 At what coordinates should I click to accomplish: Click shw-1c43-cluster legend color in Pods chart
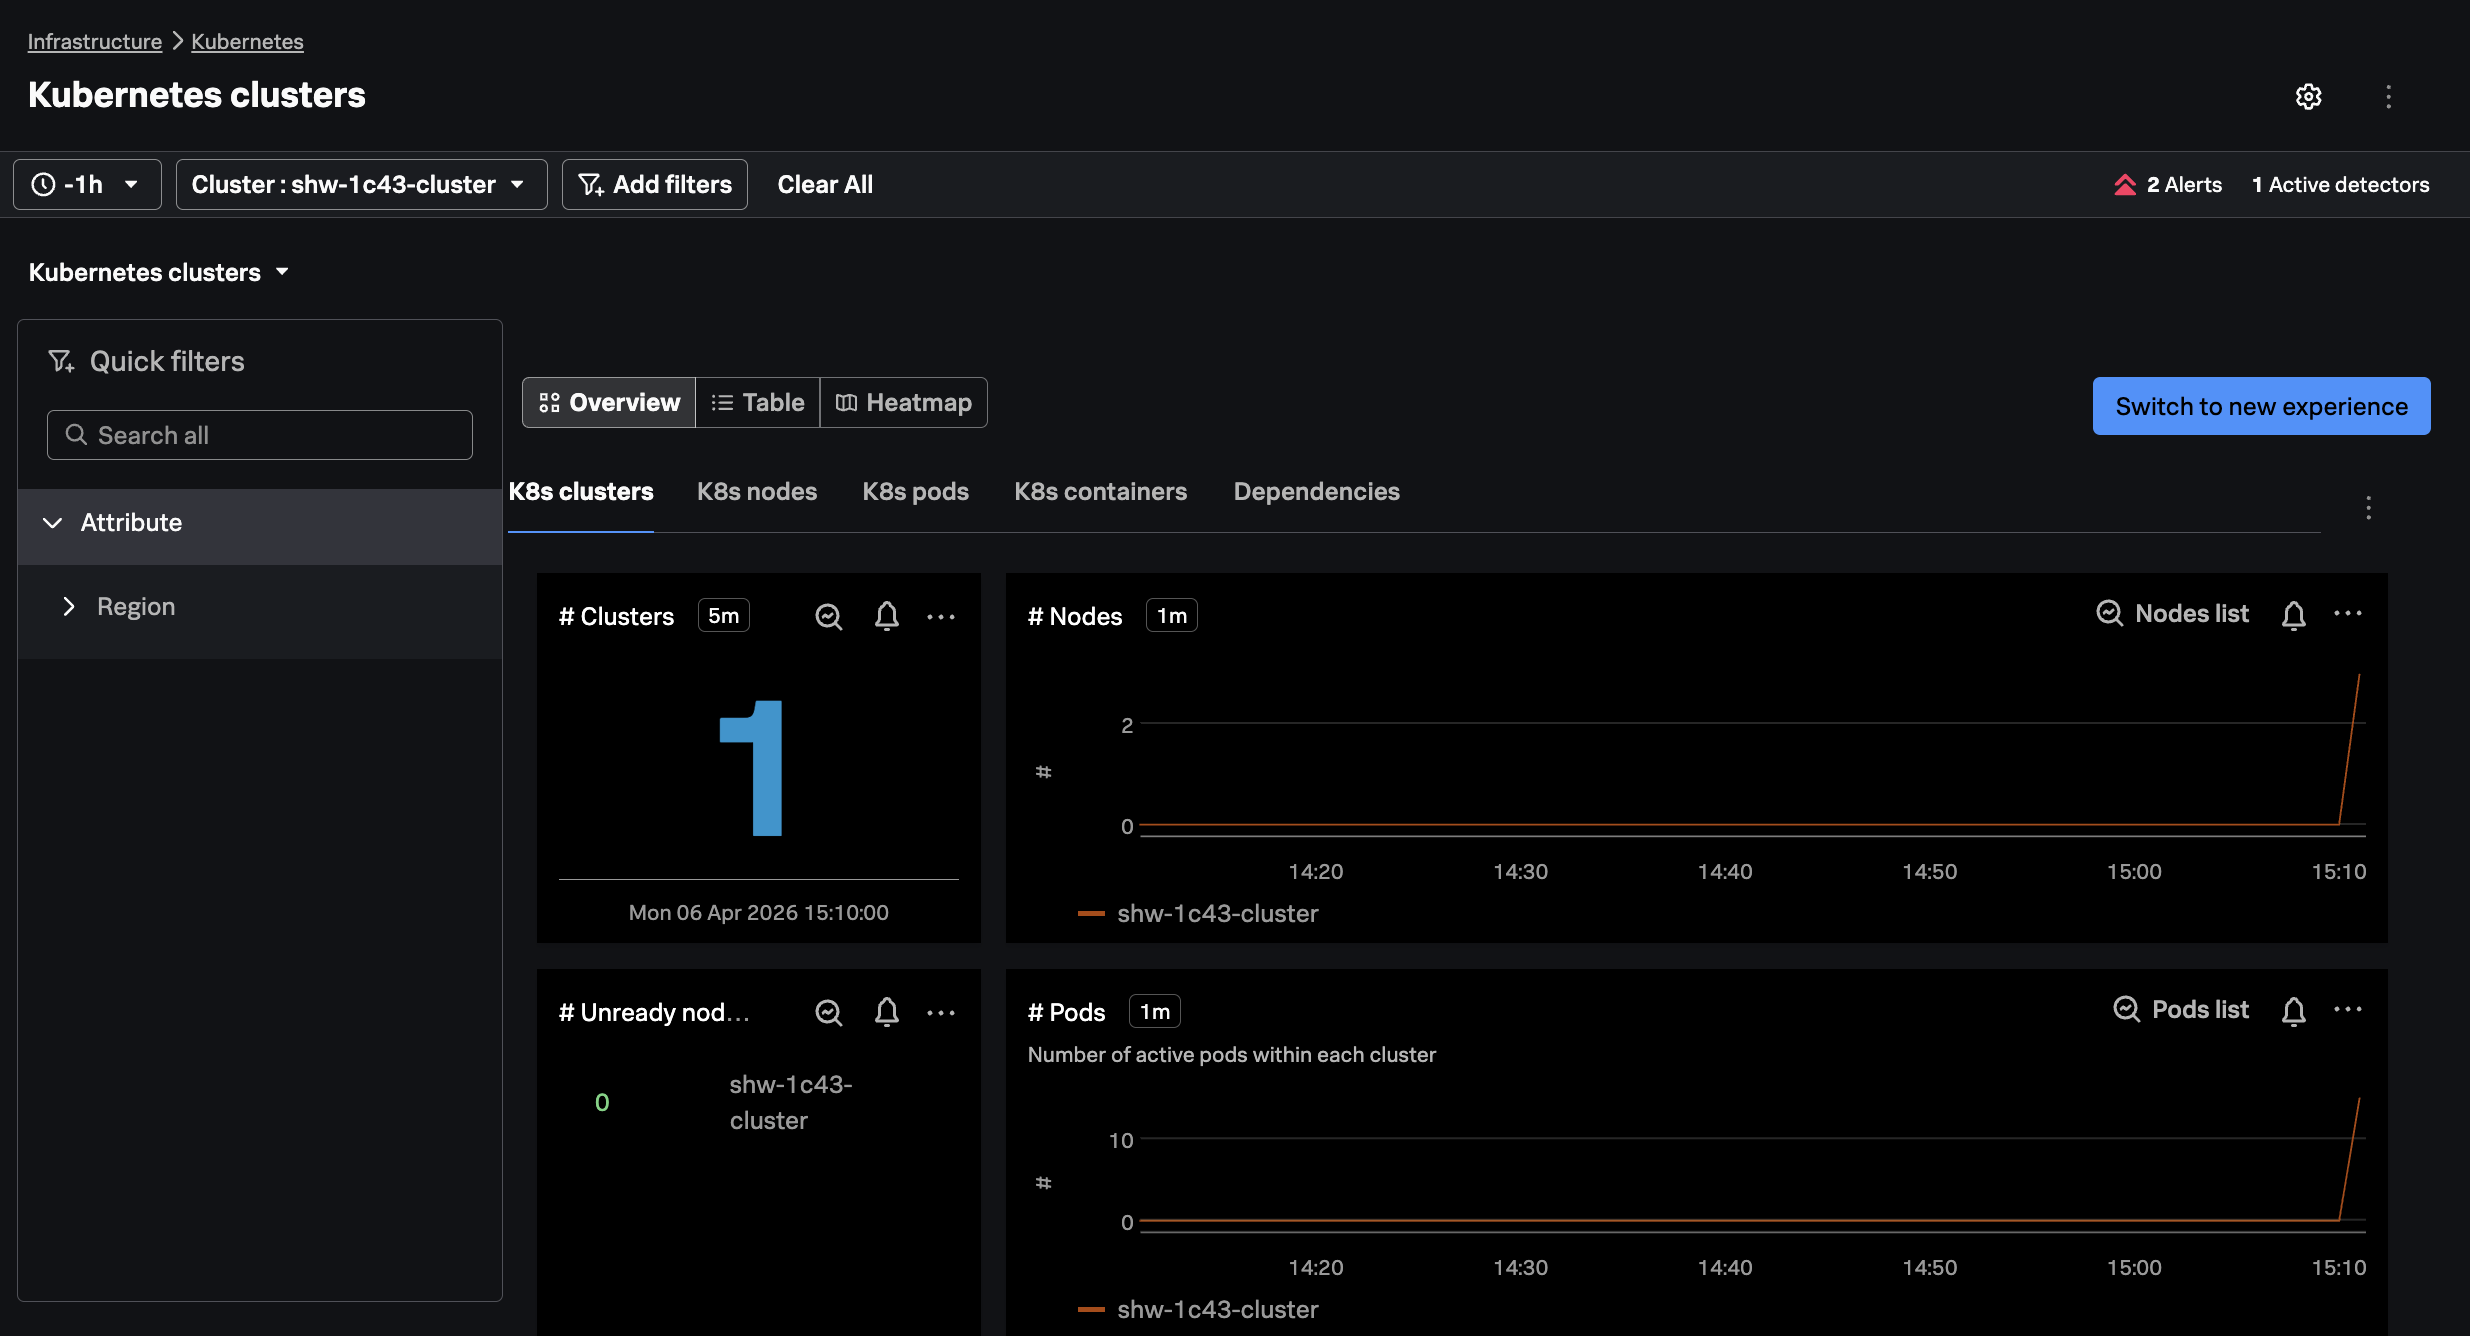(x=1091, y=1309)
